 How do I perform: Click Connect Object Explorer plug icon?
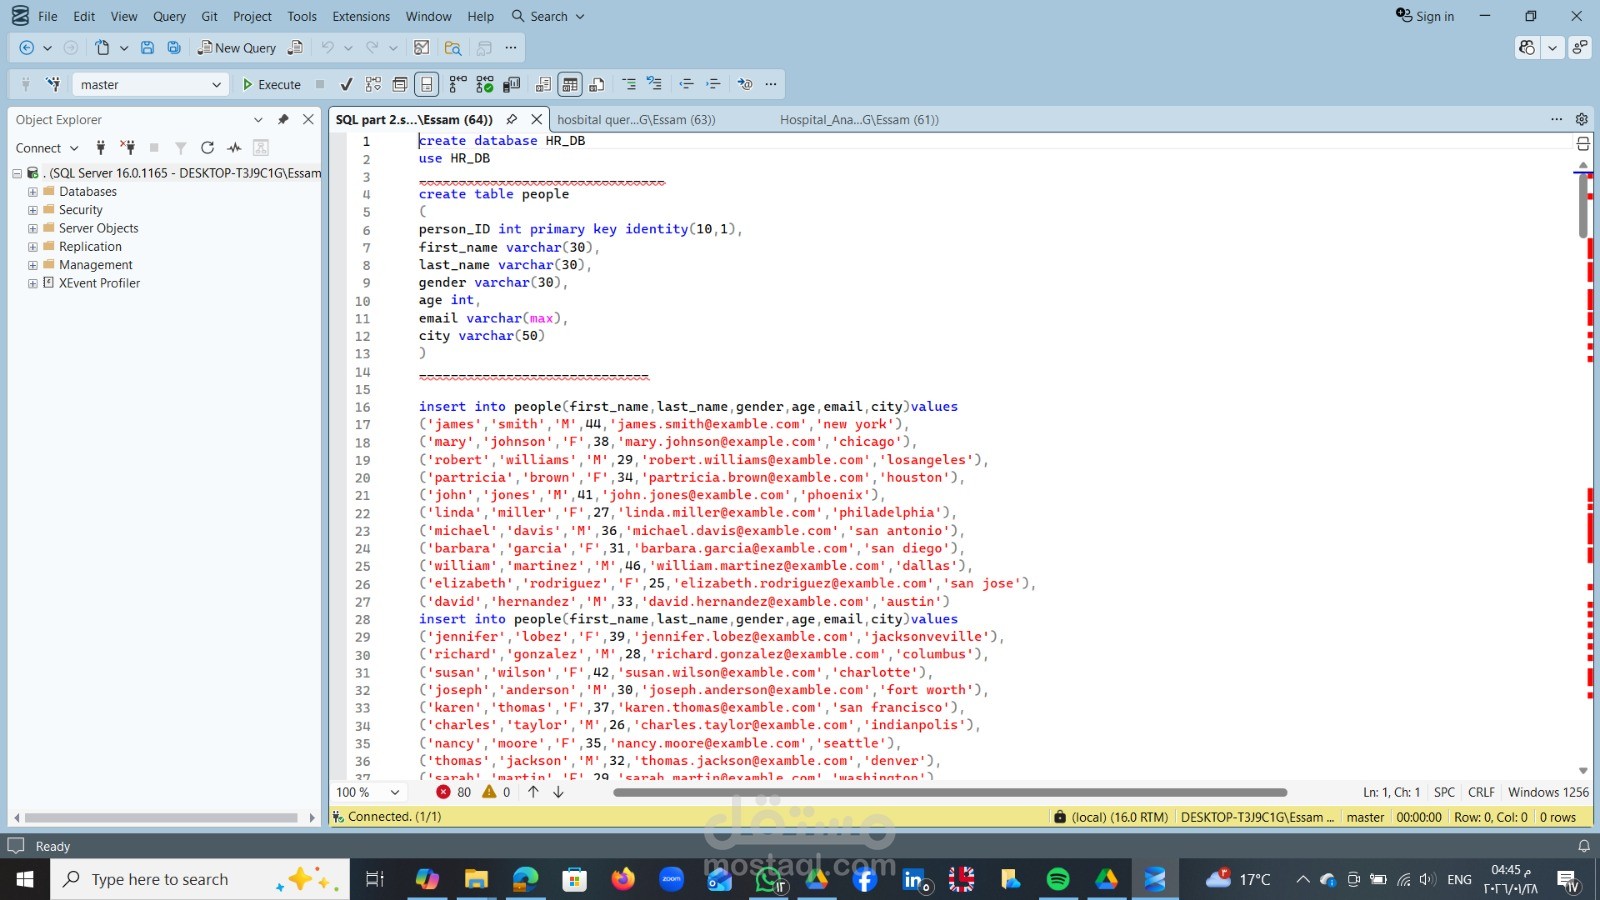(101, 148)
